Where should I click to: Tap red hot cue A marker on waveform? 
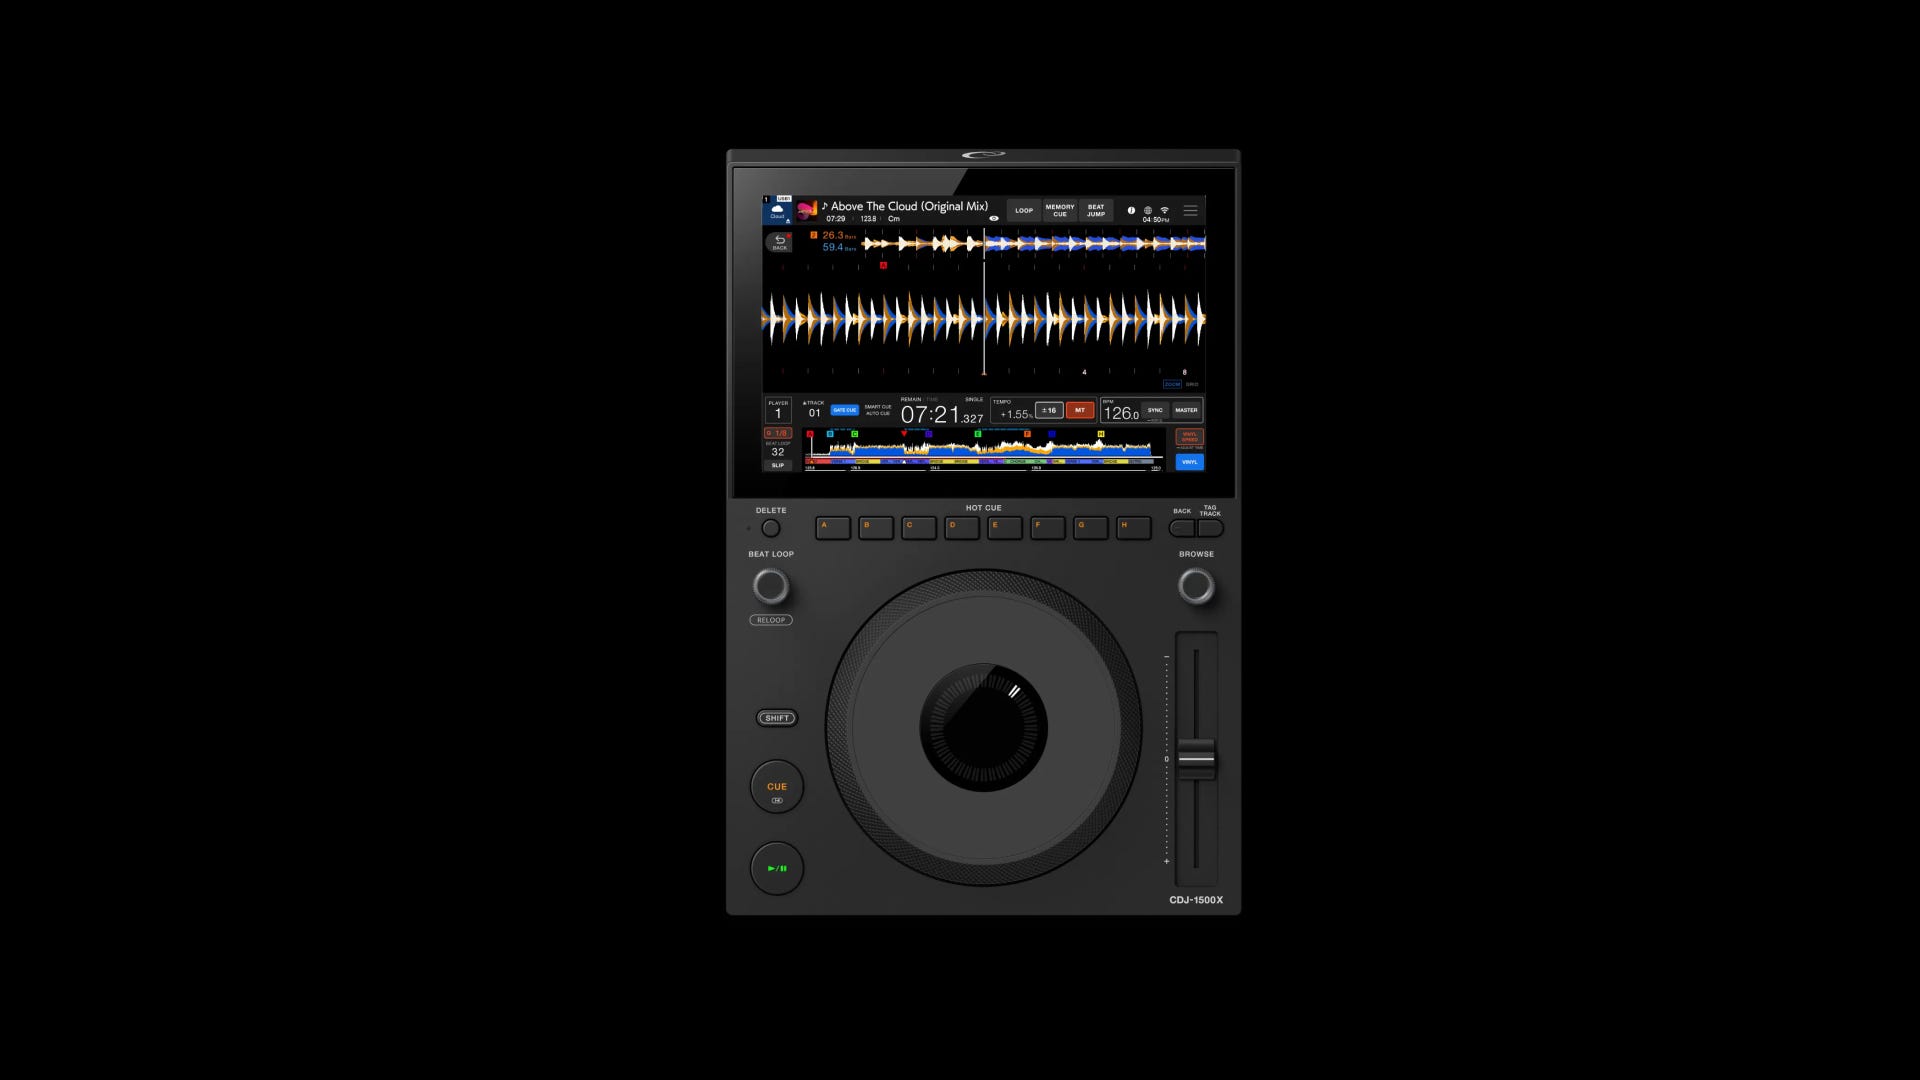[x=883, y=266]
